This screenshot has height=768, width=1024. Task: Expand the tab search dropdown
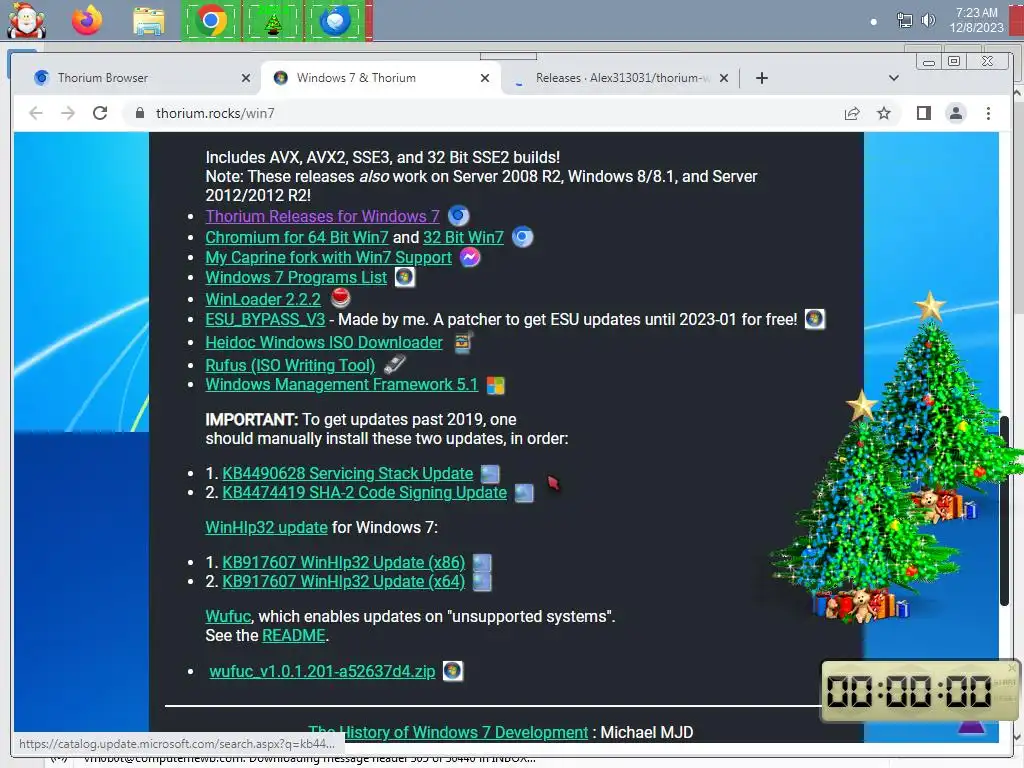pos(893,78)
